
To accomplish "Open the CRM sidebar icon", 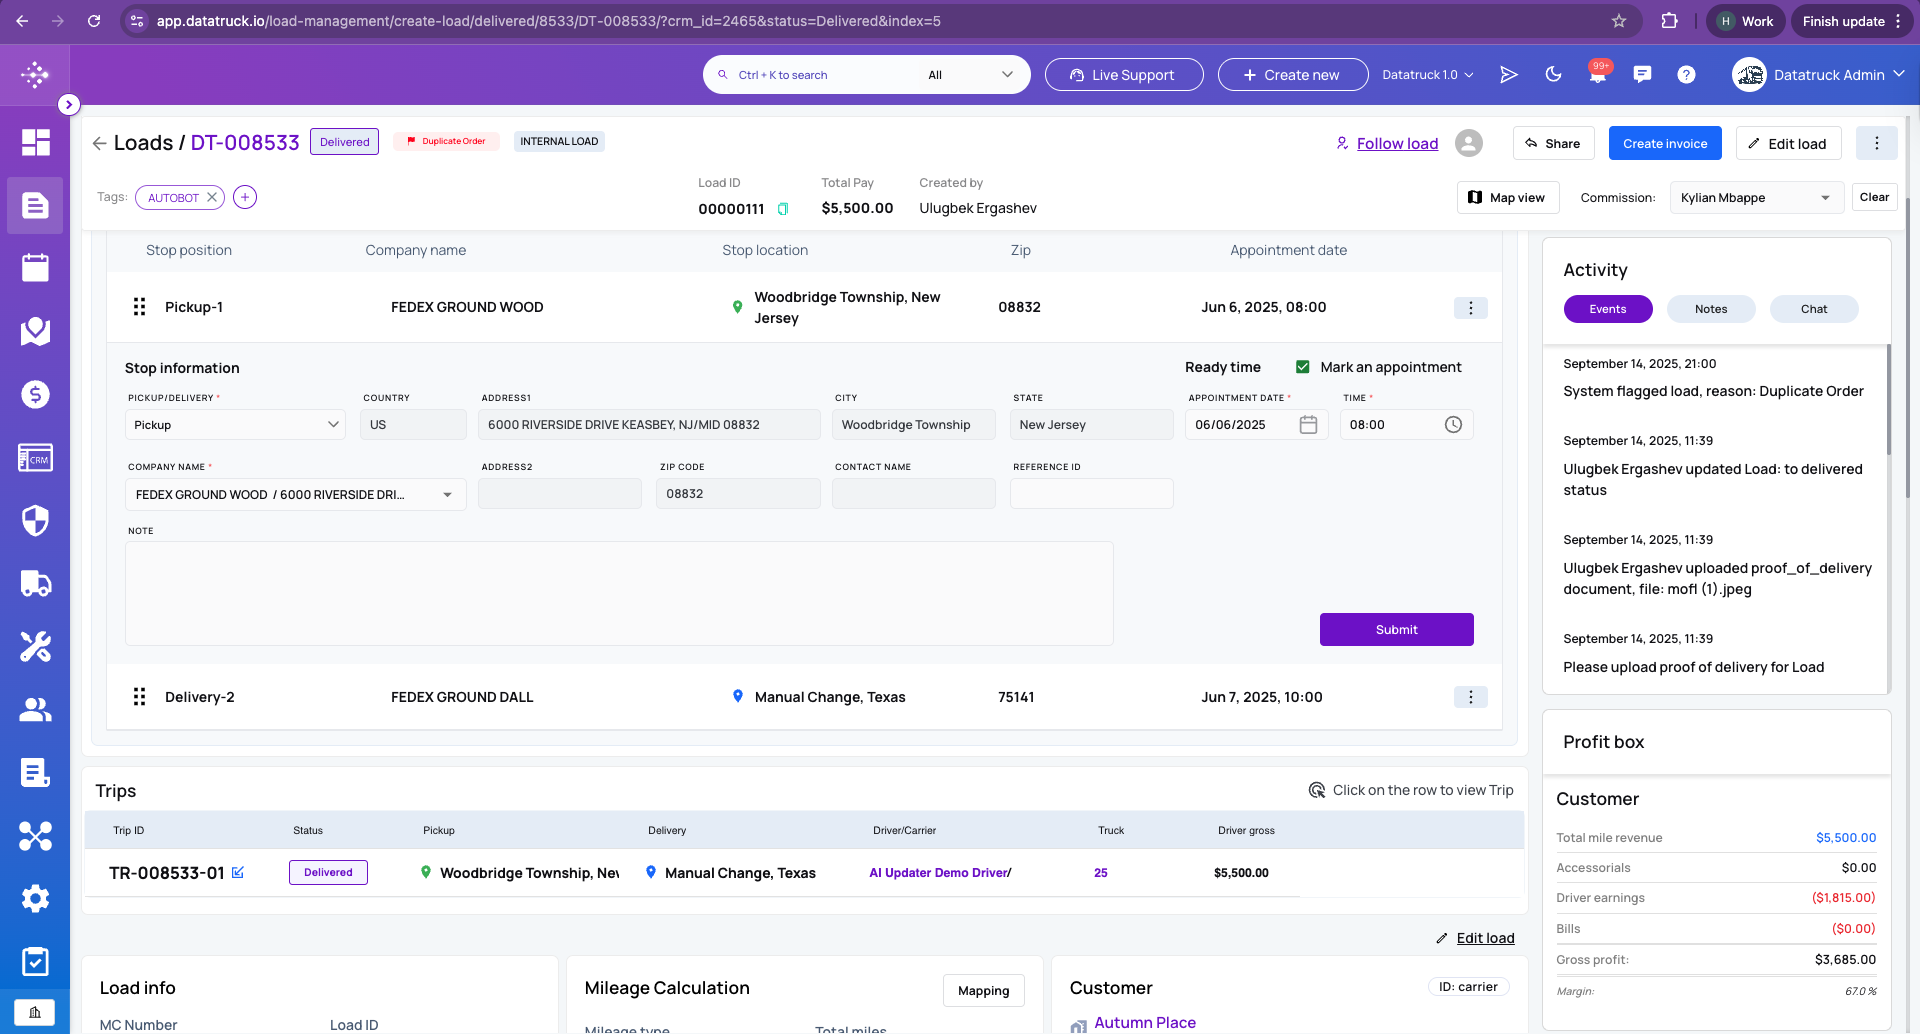I will coord(35,458).
